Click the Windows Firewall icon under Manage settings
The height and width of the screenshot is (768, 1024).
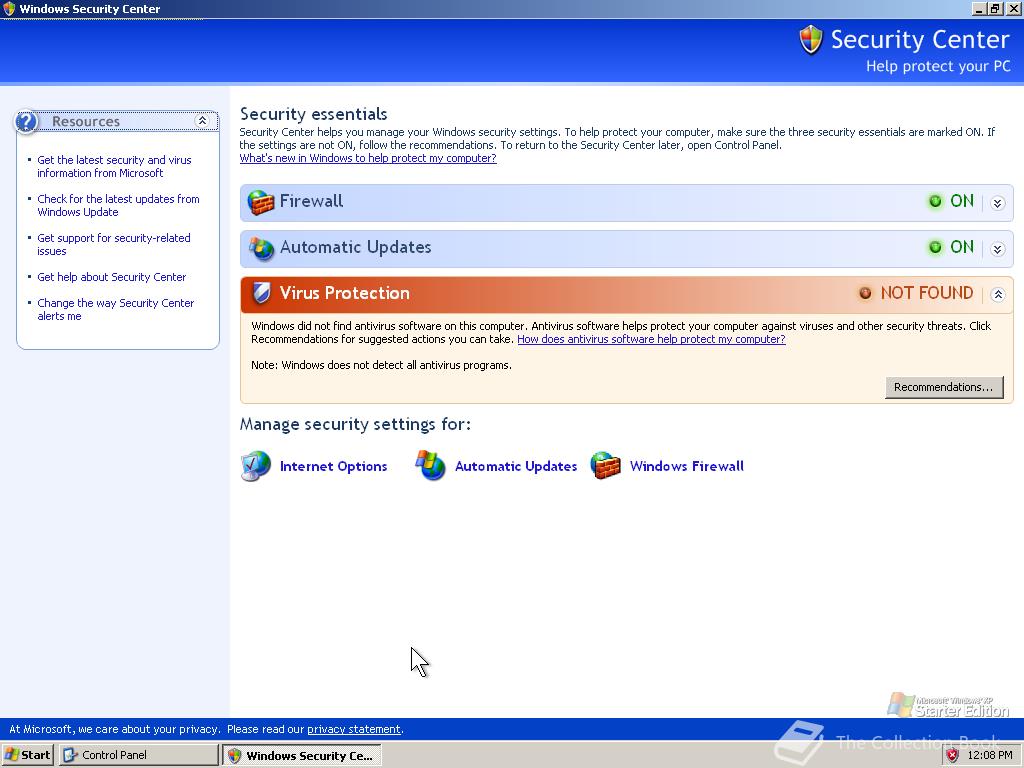click(x=605, y=466)
